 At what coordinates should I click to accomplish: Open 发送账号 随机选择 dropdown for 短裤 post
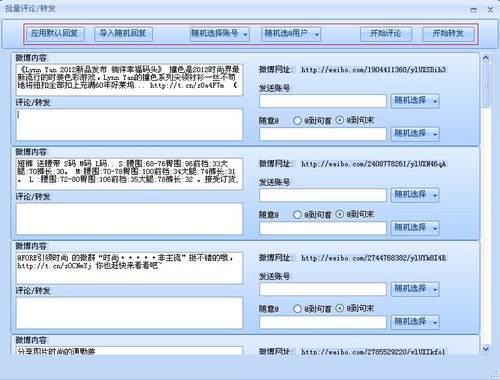(415, 195)
